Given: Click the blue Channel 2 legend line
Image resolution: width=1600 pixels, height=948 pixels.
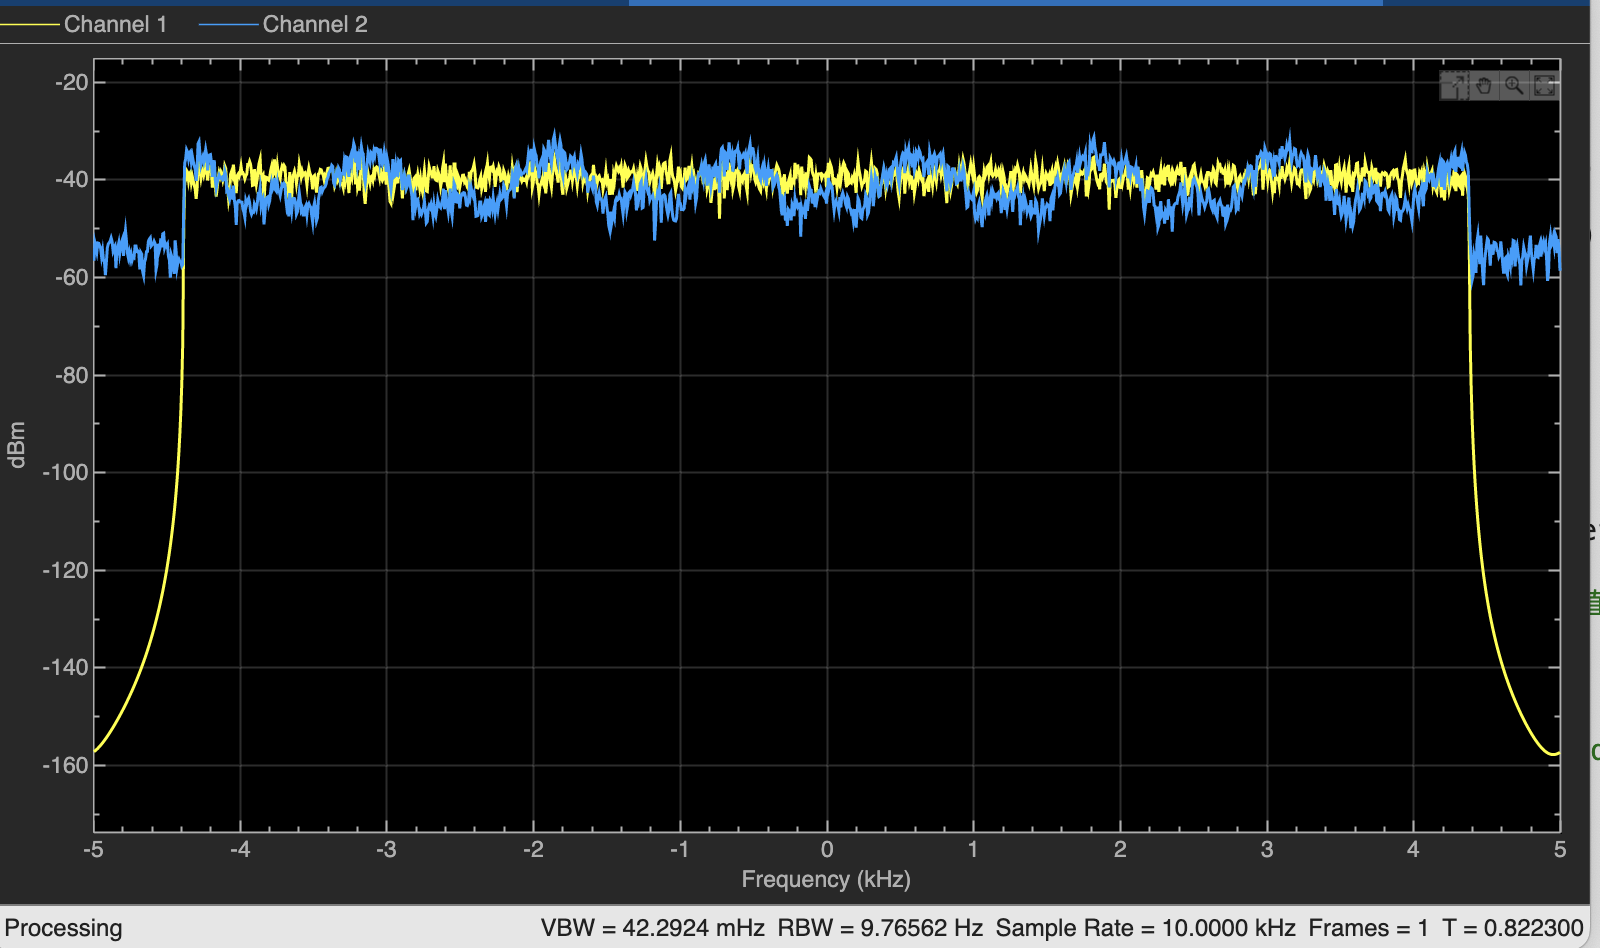Looking at the screenshot, I should point(229,24).
